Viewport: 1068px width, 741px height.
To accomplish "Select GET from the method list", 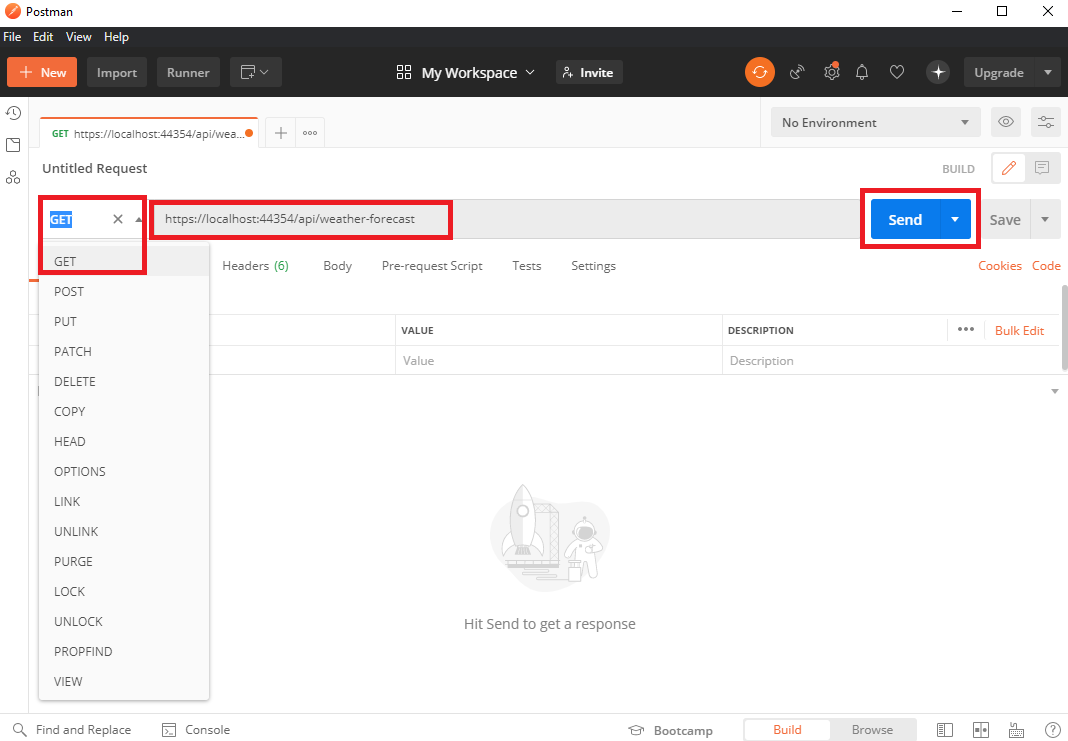I will click(124, 261).
